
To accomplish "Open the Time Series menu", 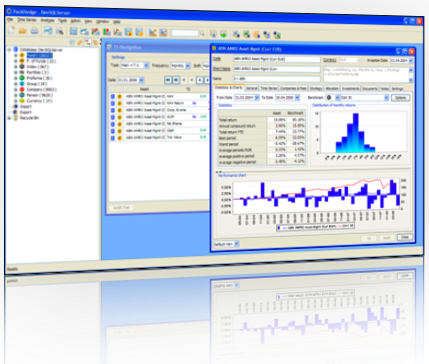I will click(x=27, y=20).
